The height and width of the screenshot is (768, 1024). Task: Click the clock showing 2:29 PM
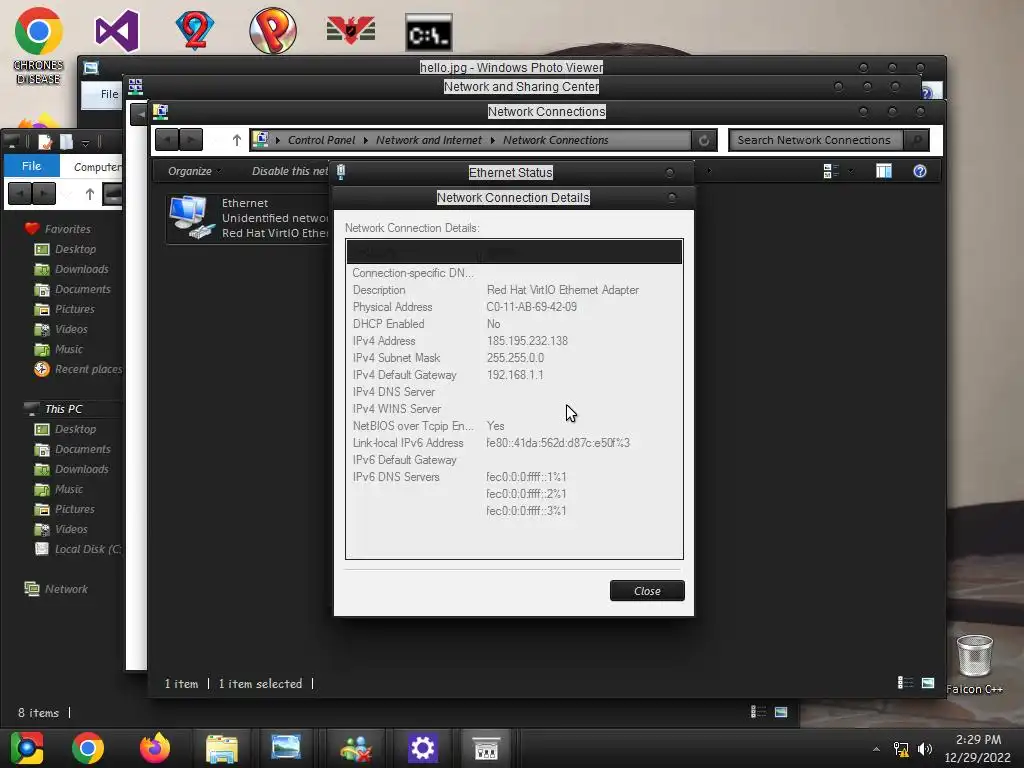pos(978,739)
